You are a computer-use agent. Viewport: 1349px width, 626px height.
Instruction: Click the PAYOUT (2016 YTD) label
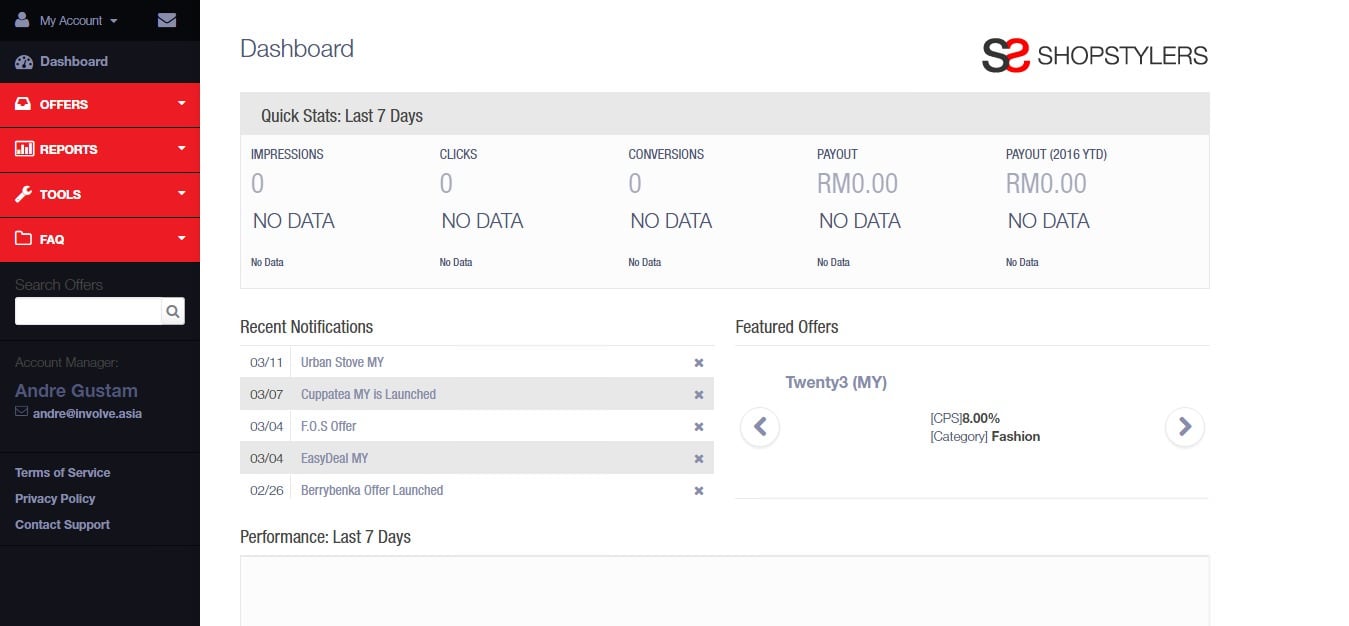[1056, 154]
